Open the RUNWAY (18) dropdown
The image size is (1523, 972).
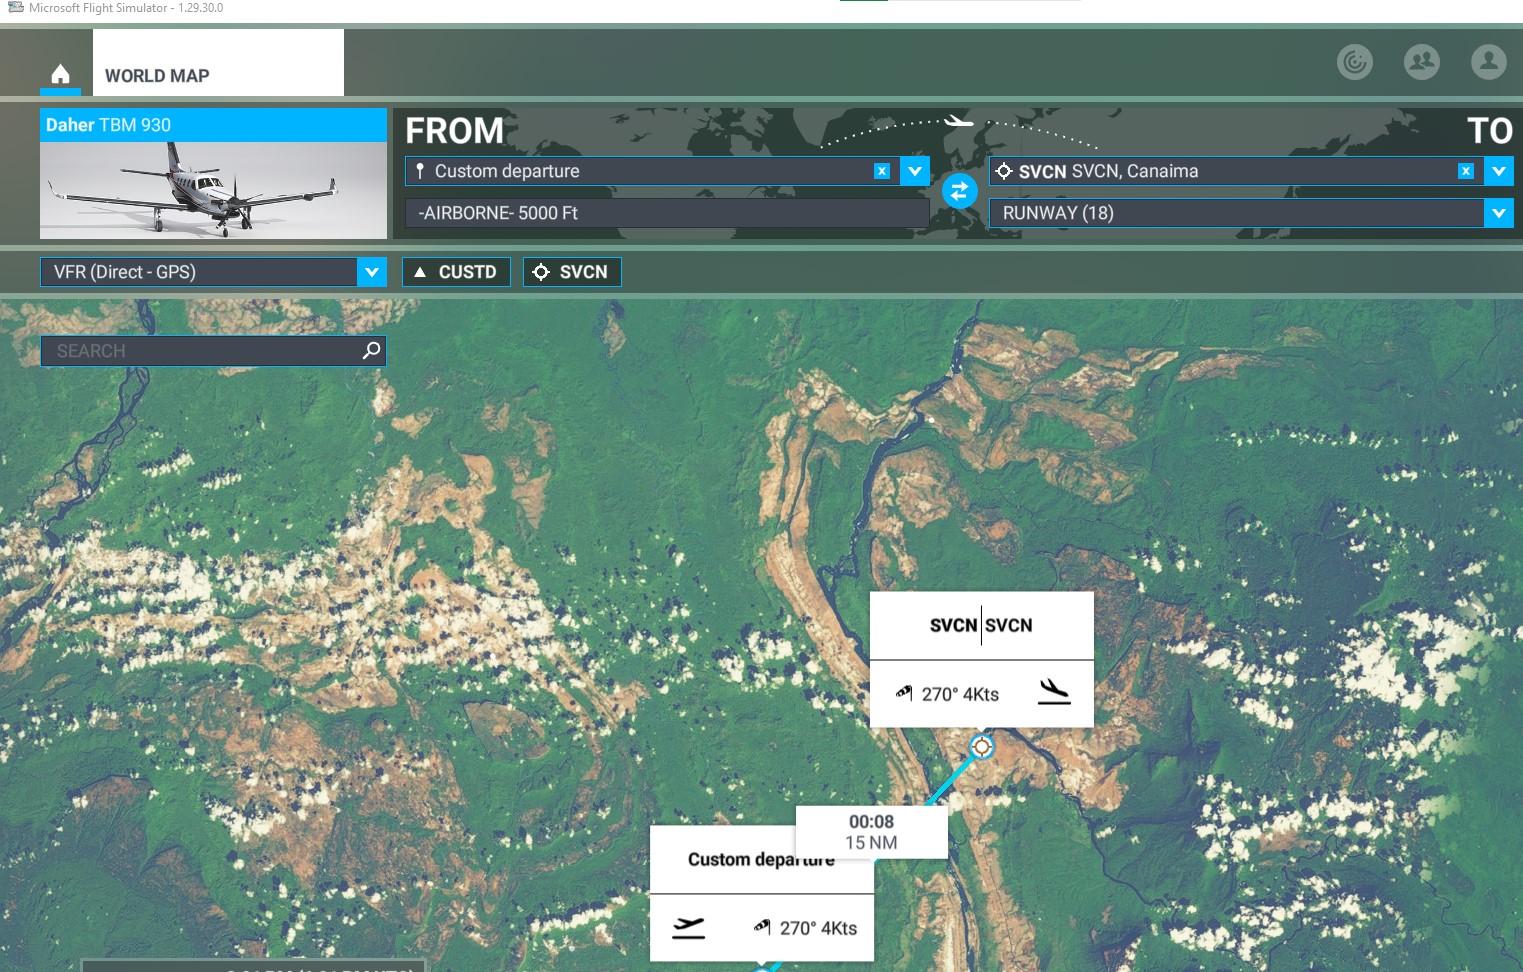tap(1498, 213)
